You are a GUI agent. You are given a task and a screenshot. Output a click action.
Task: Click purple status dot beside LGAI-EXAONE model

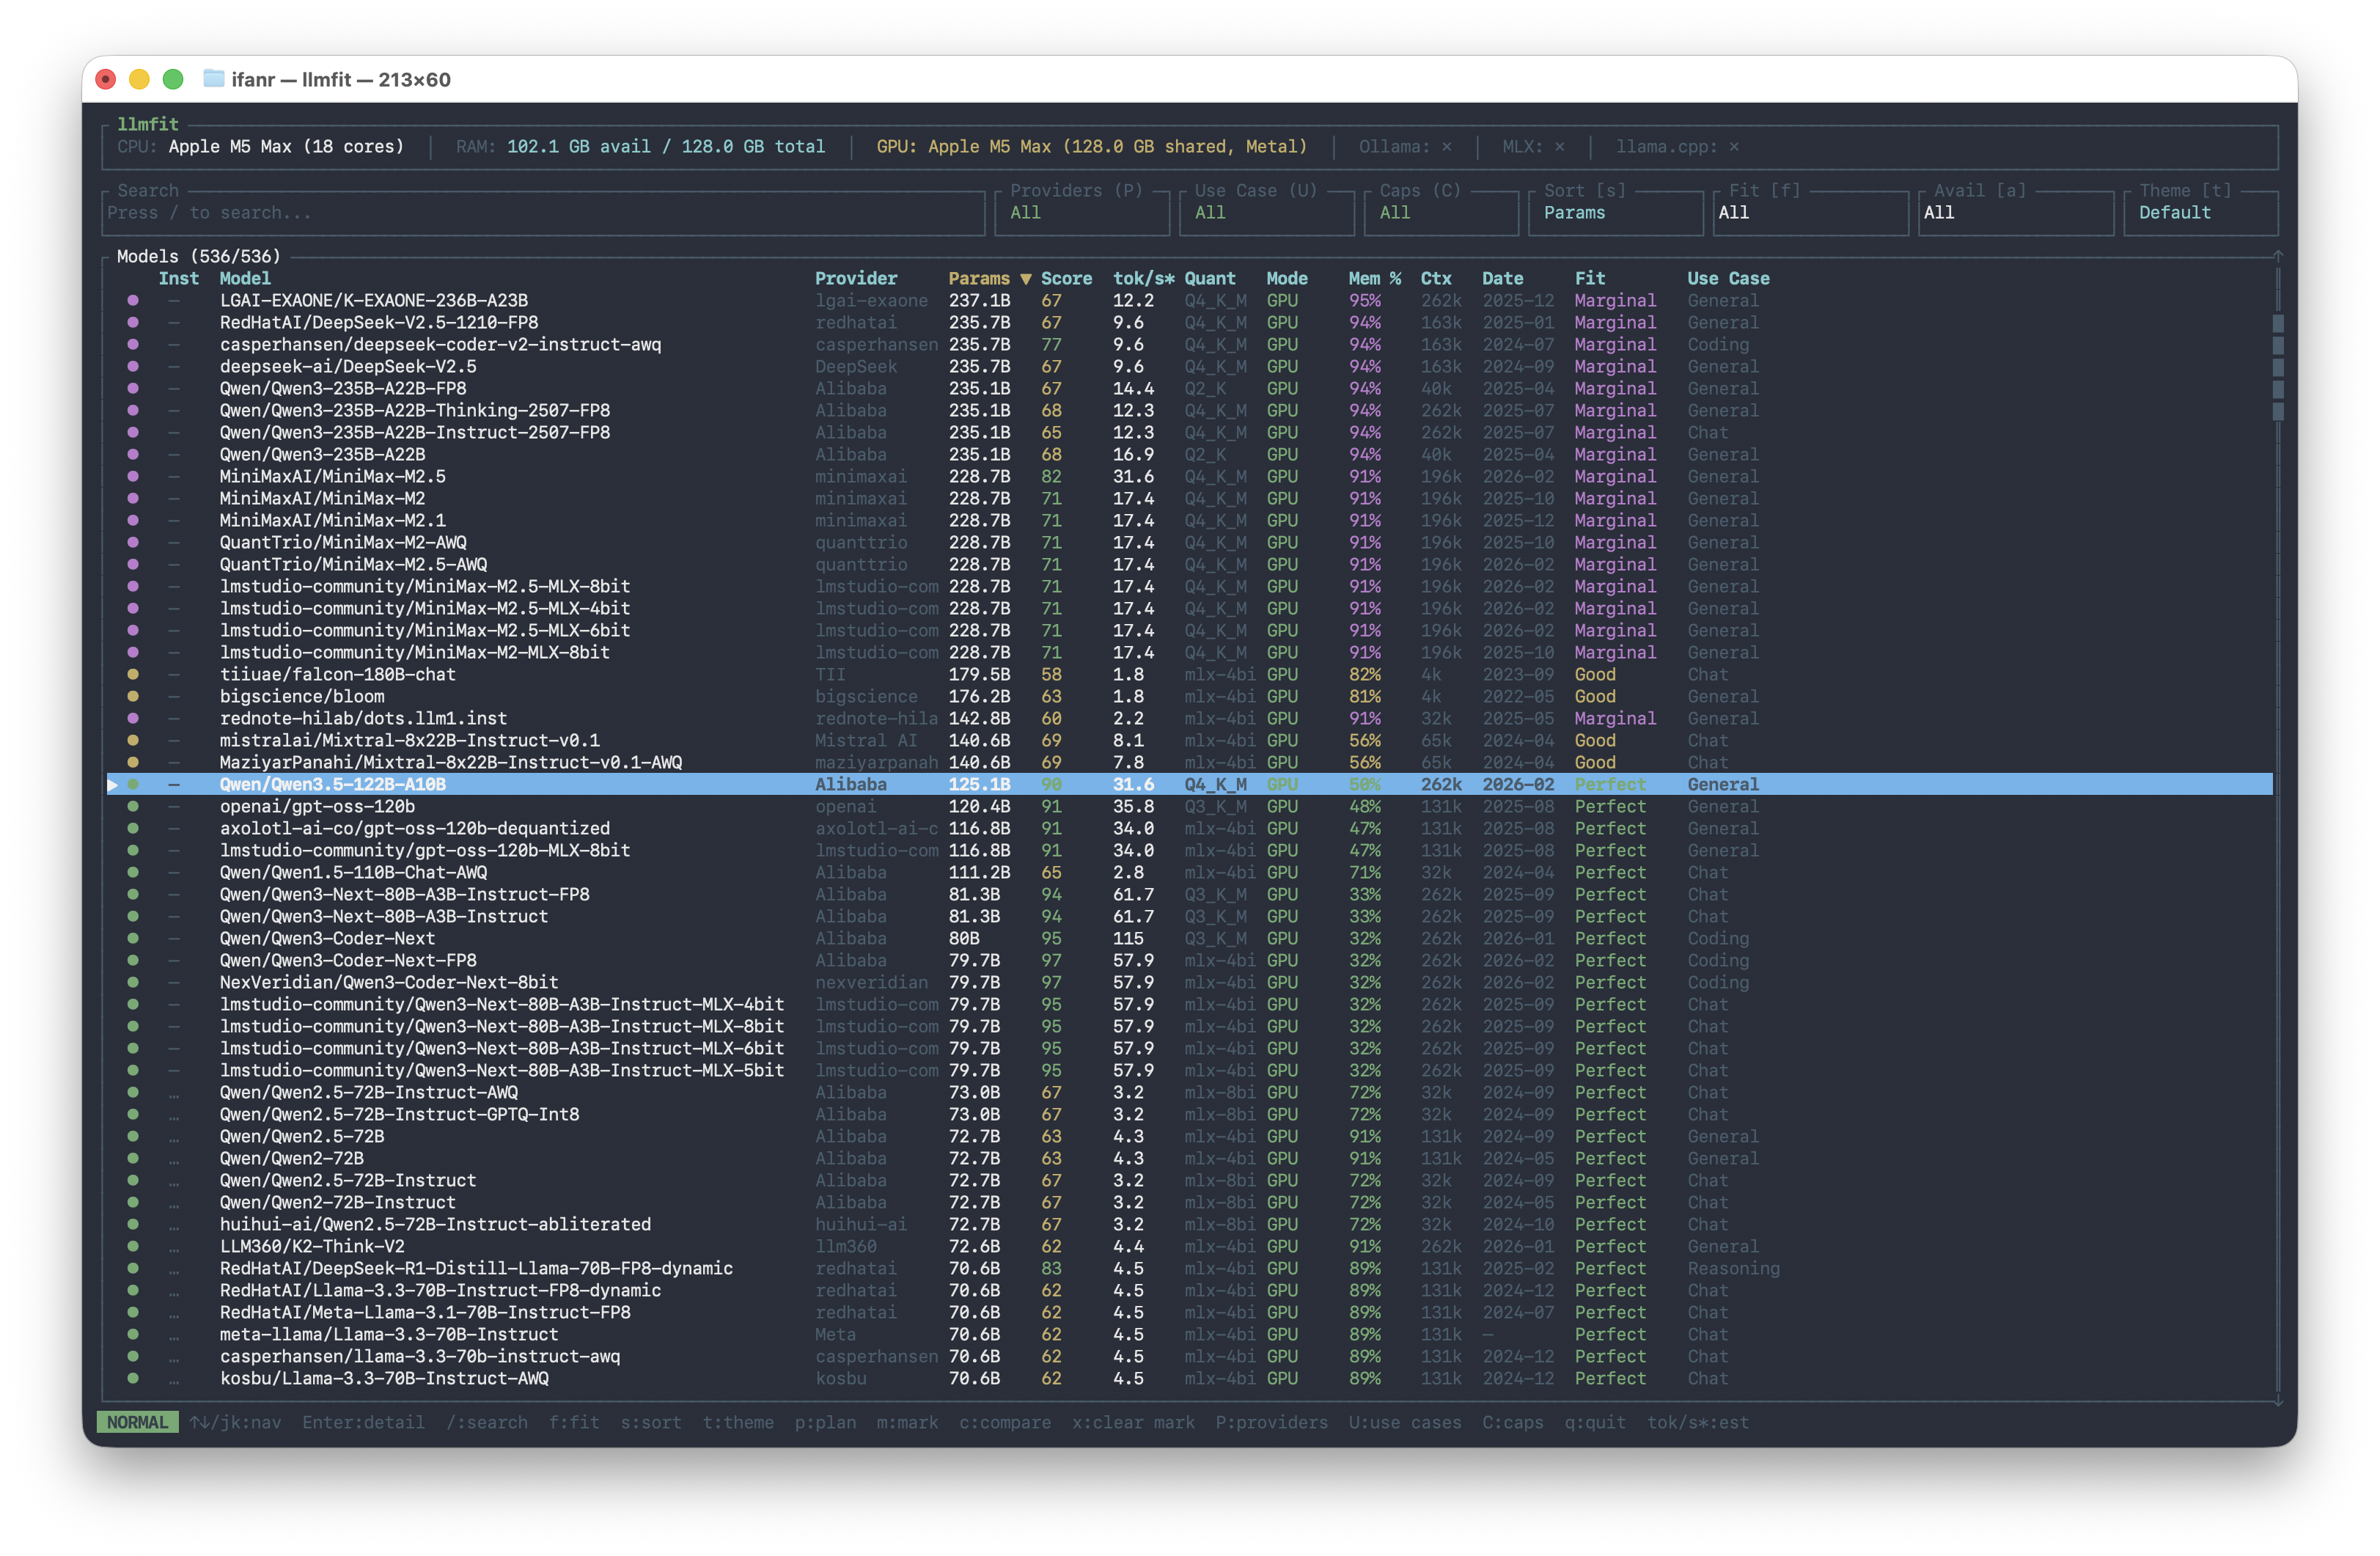133,300
